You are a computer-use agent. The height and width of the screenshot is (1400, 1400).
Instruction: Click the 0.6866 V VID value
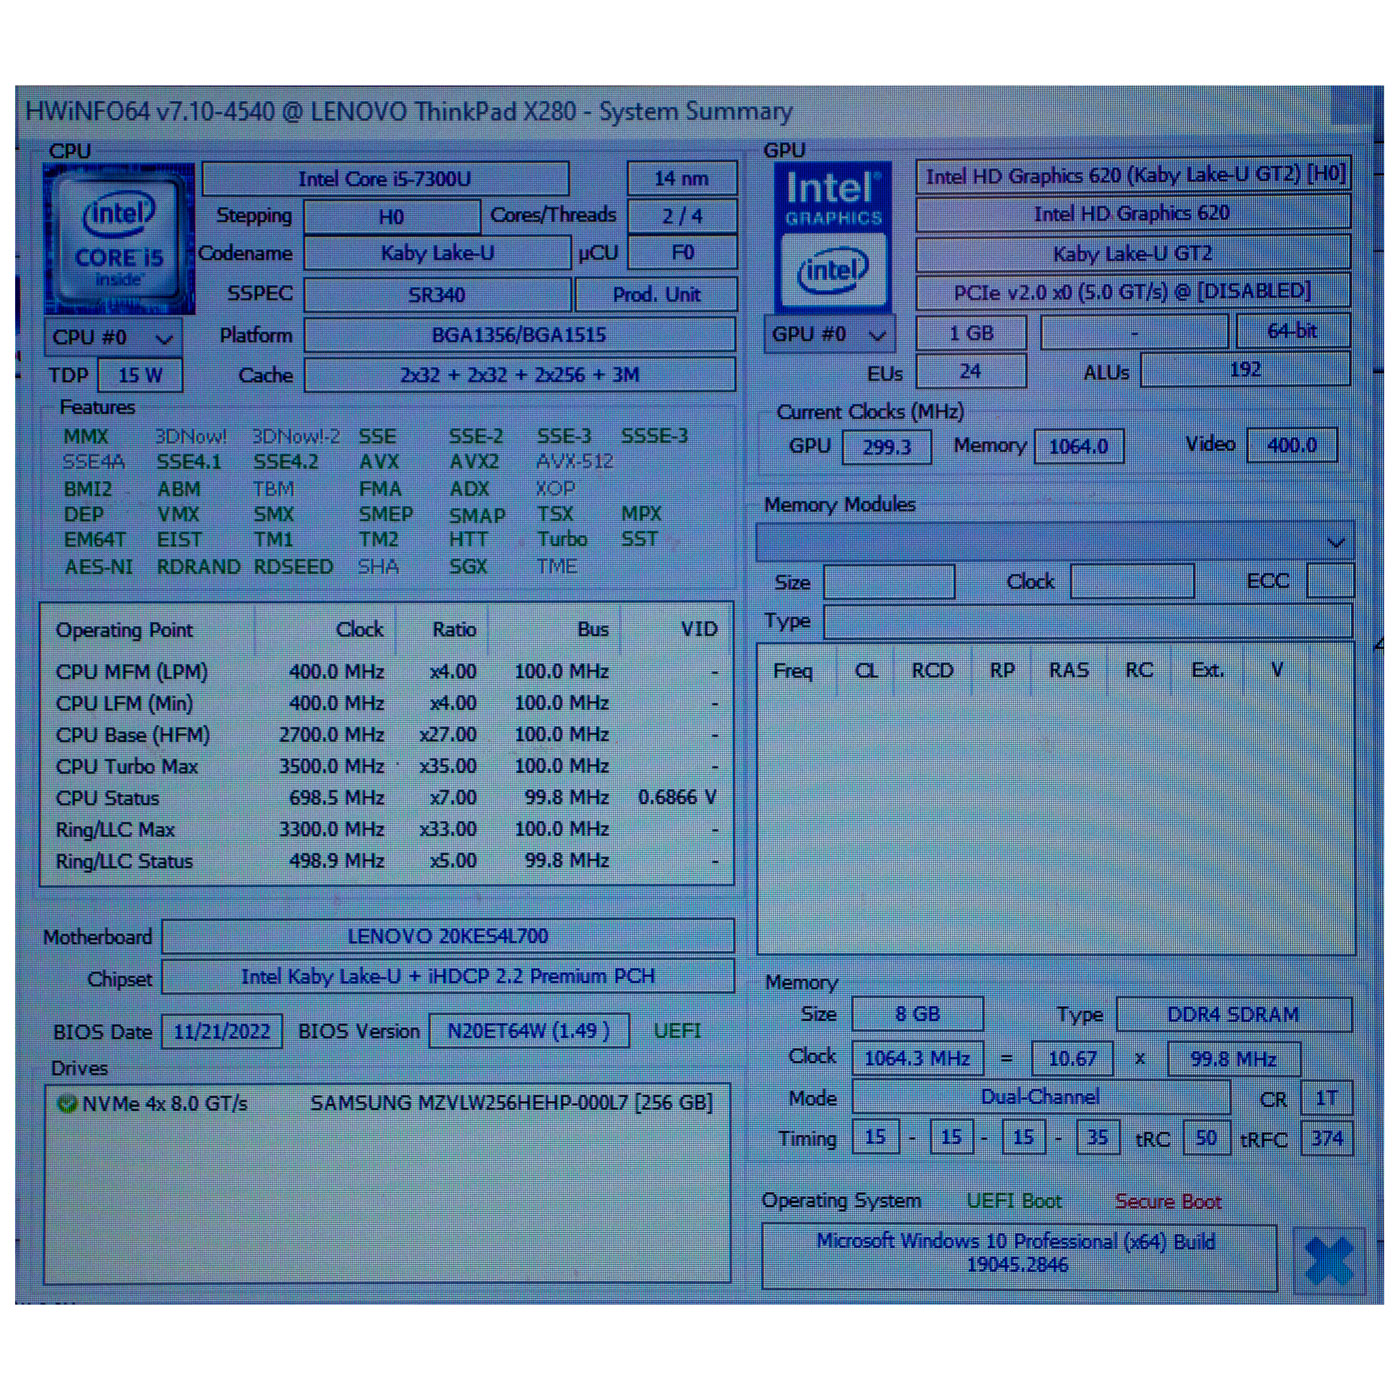[x=677, y=798]
